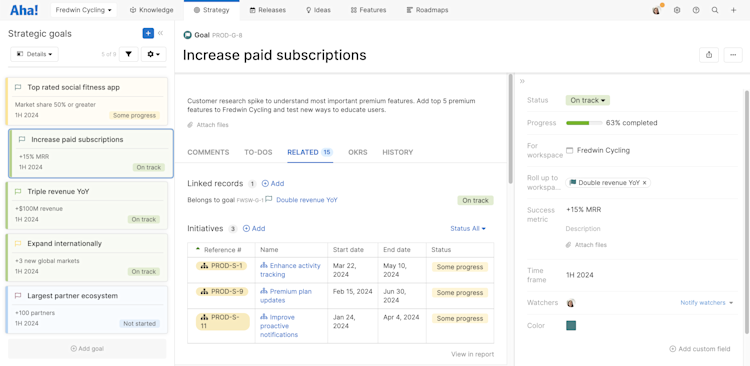Open the more options ellipsis menu

(733, 55)
